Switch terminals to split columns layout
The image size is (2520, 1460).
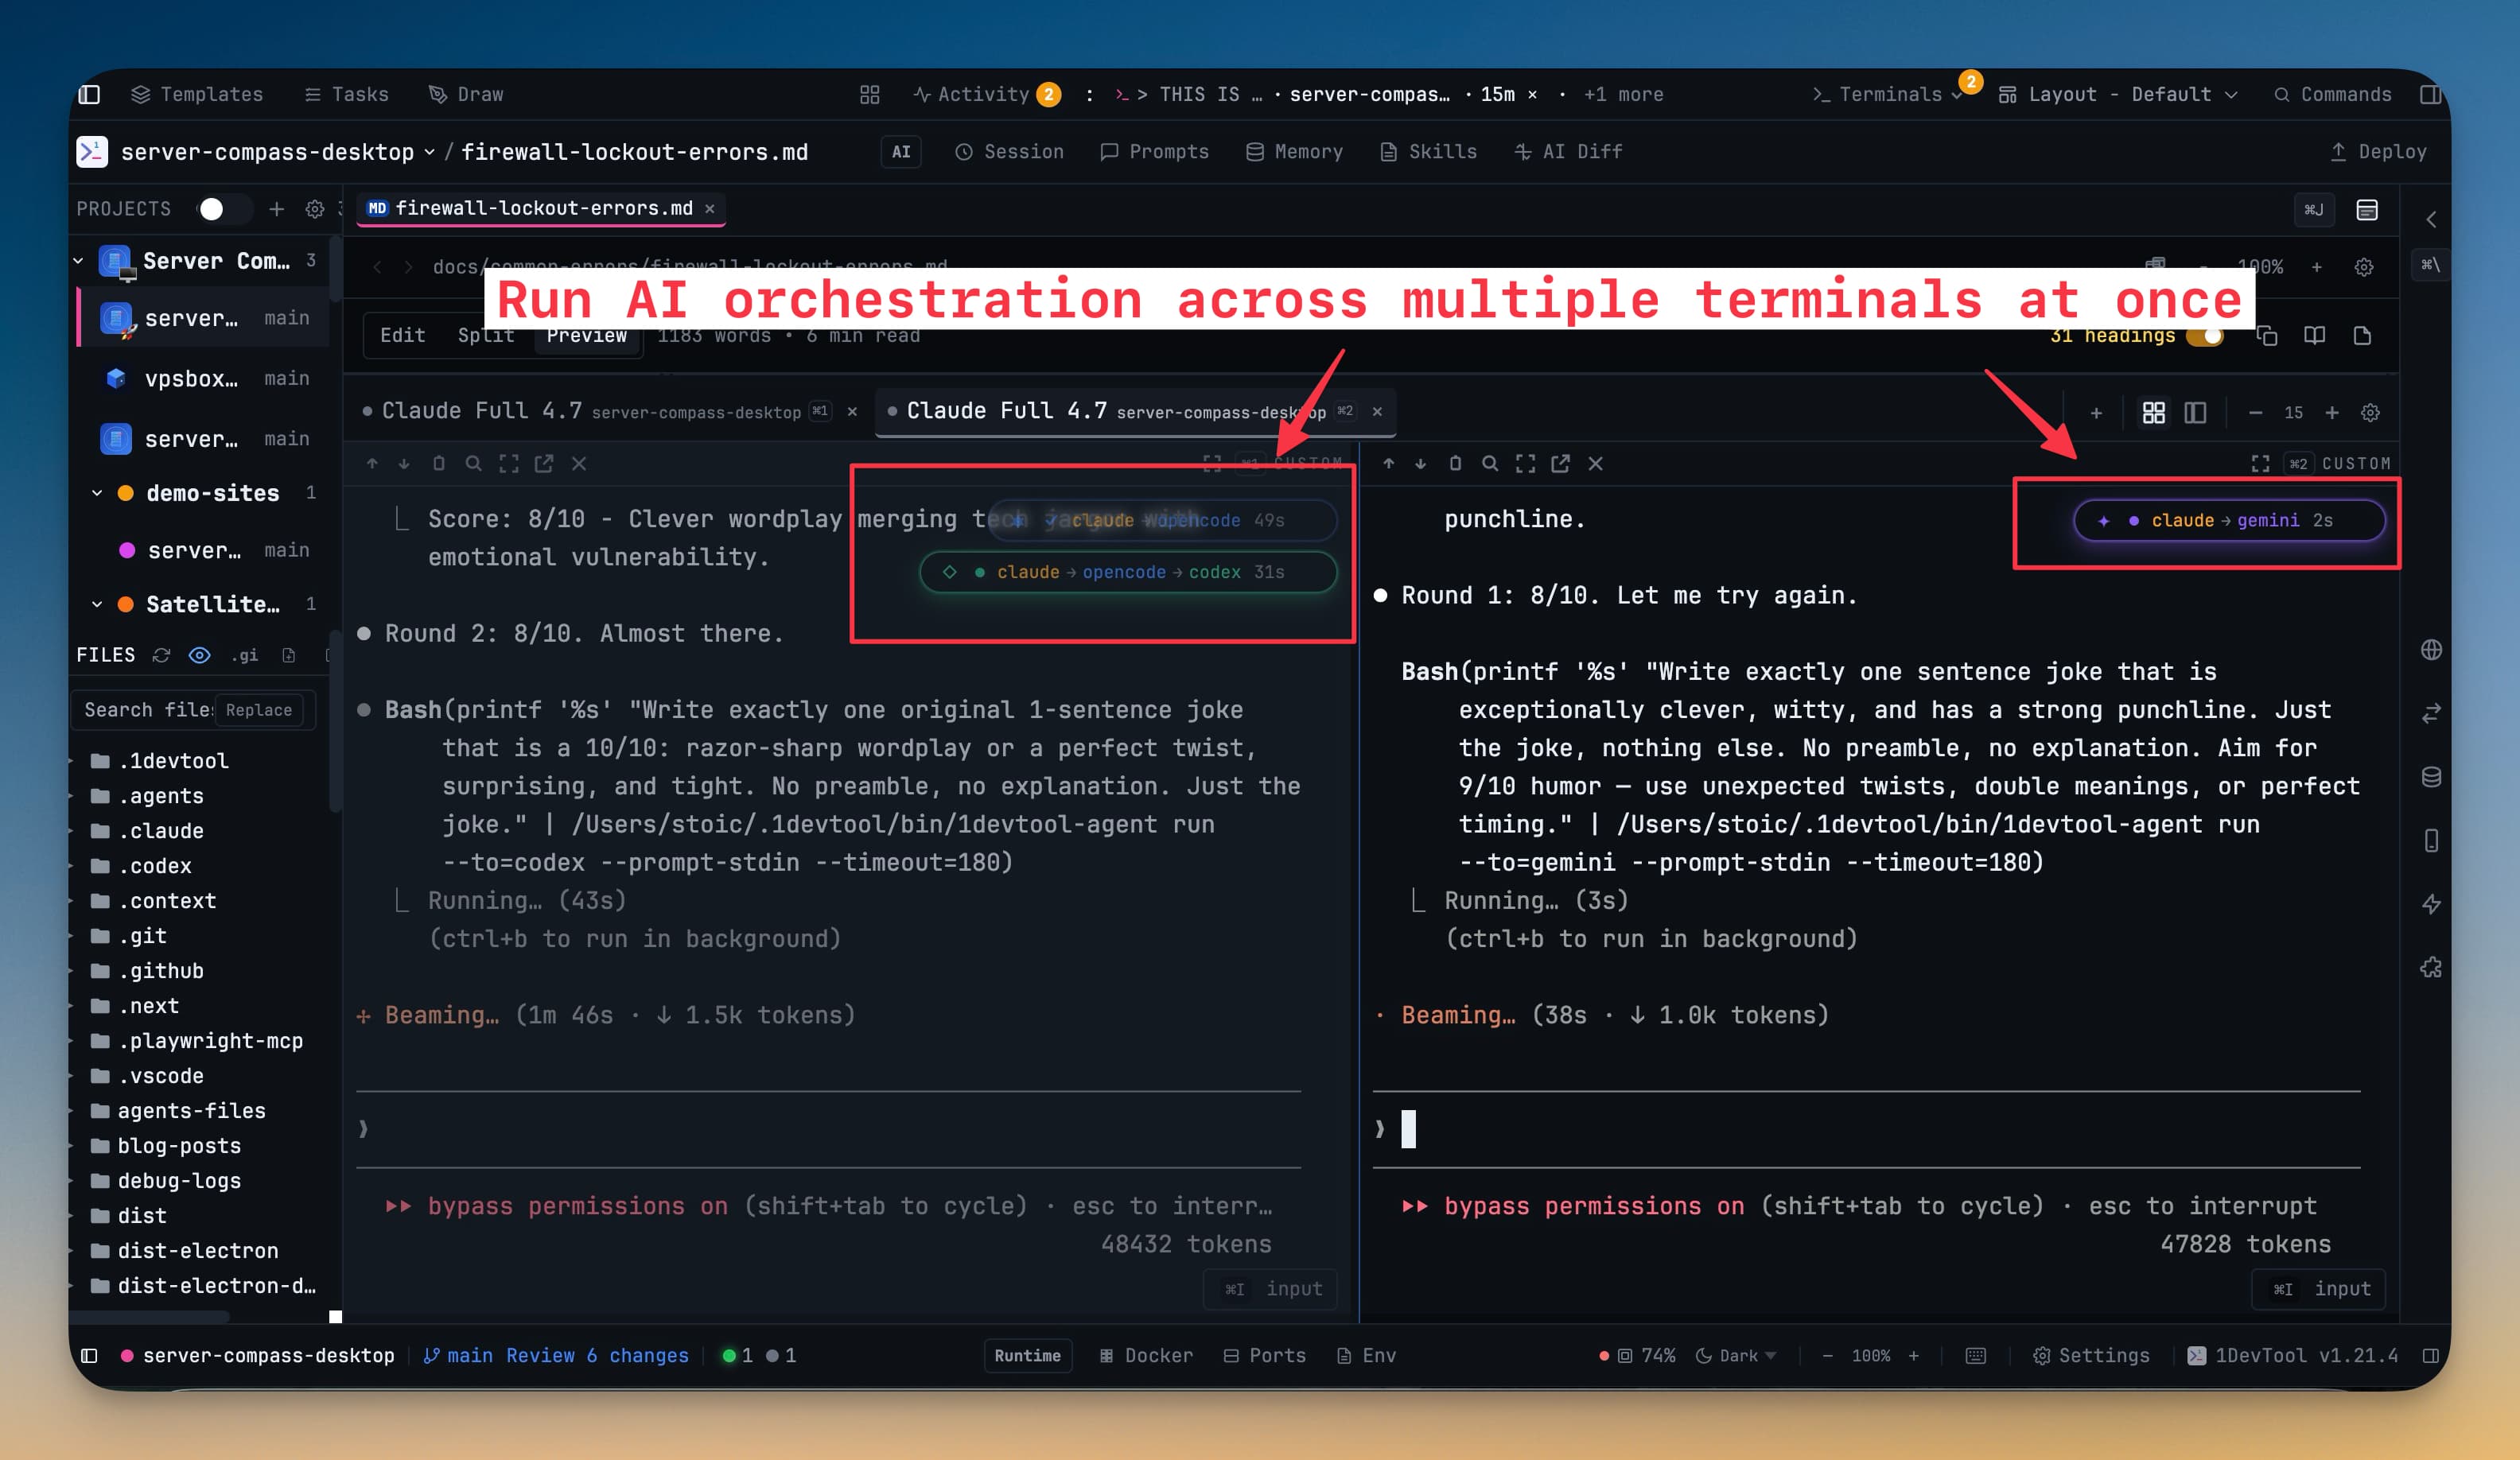[x=2195, y=413]
